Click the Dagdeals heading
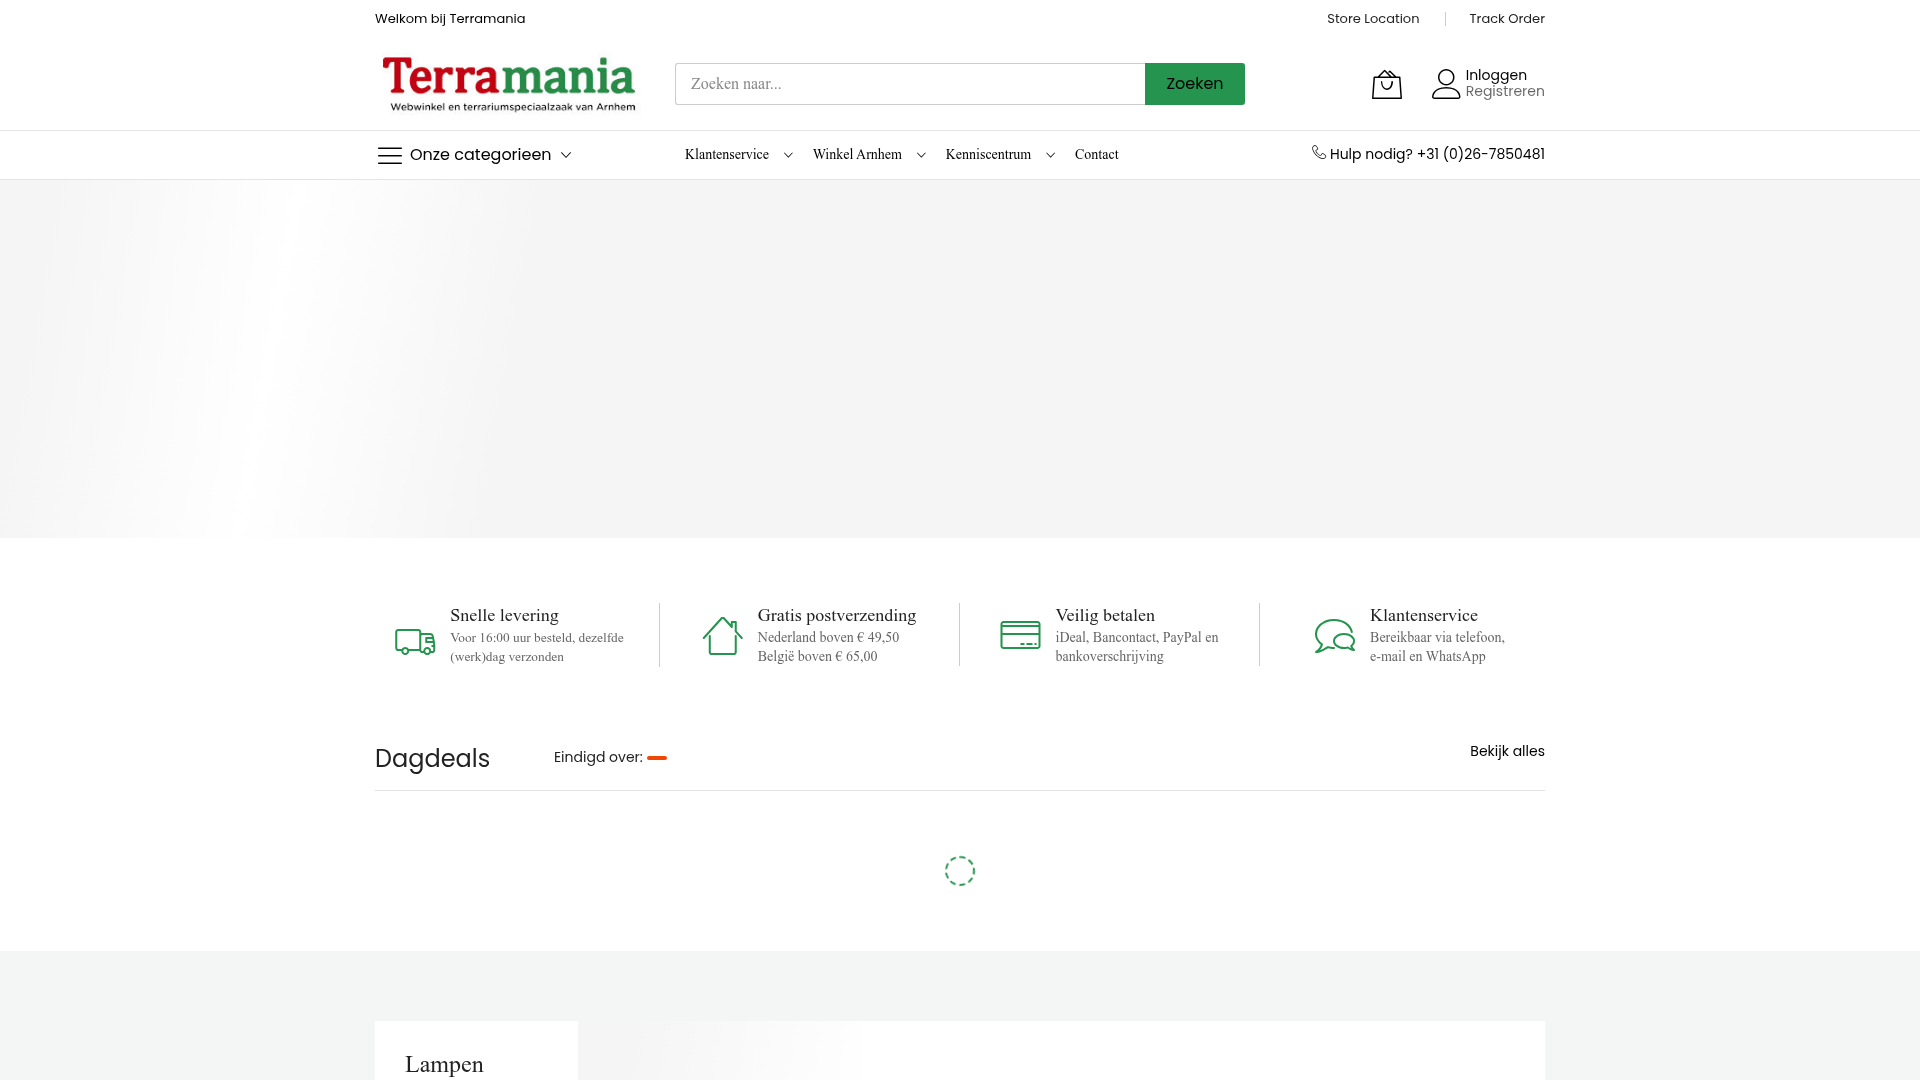The image size is (1920, 1080). (x=432, y=759)
